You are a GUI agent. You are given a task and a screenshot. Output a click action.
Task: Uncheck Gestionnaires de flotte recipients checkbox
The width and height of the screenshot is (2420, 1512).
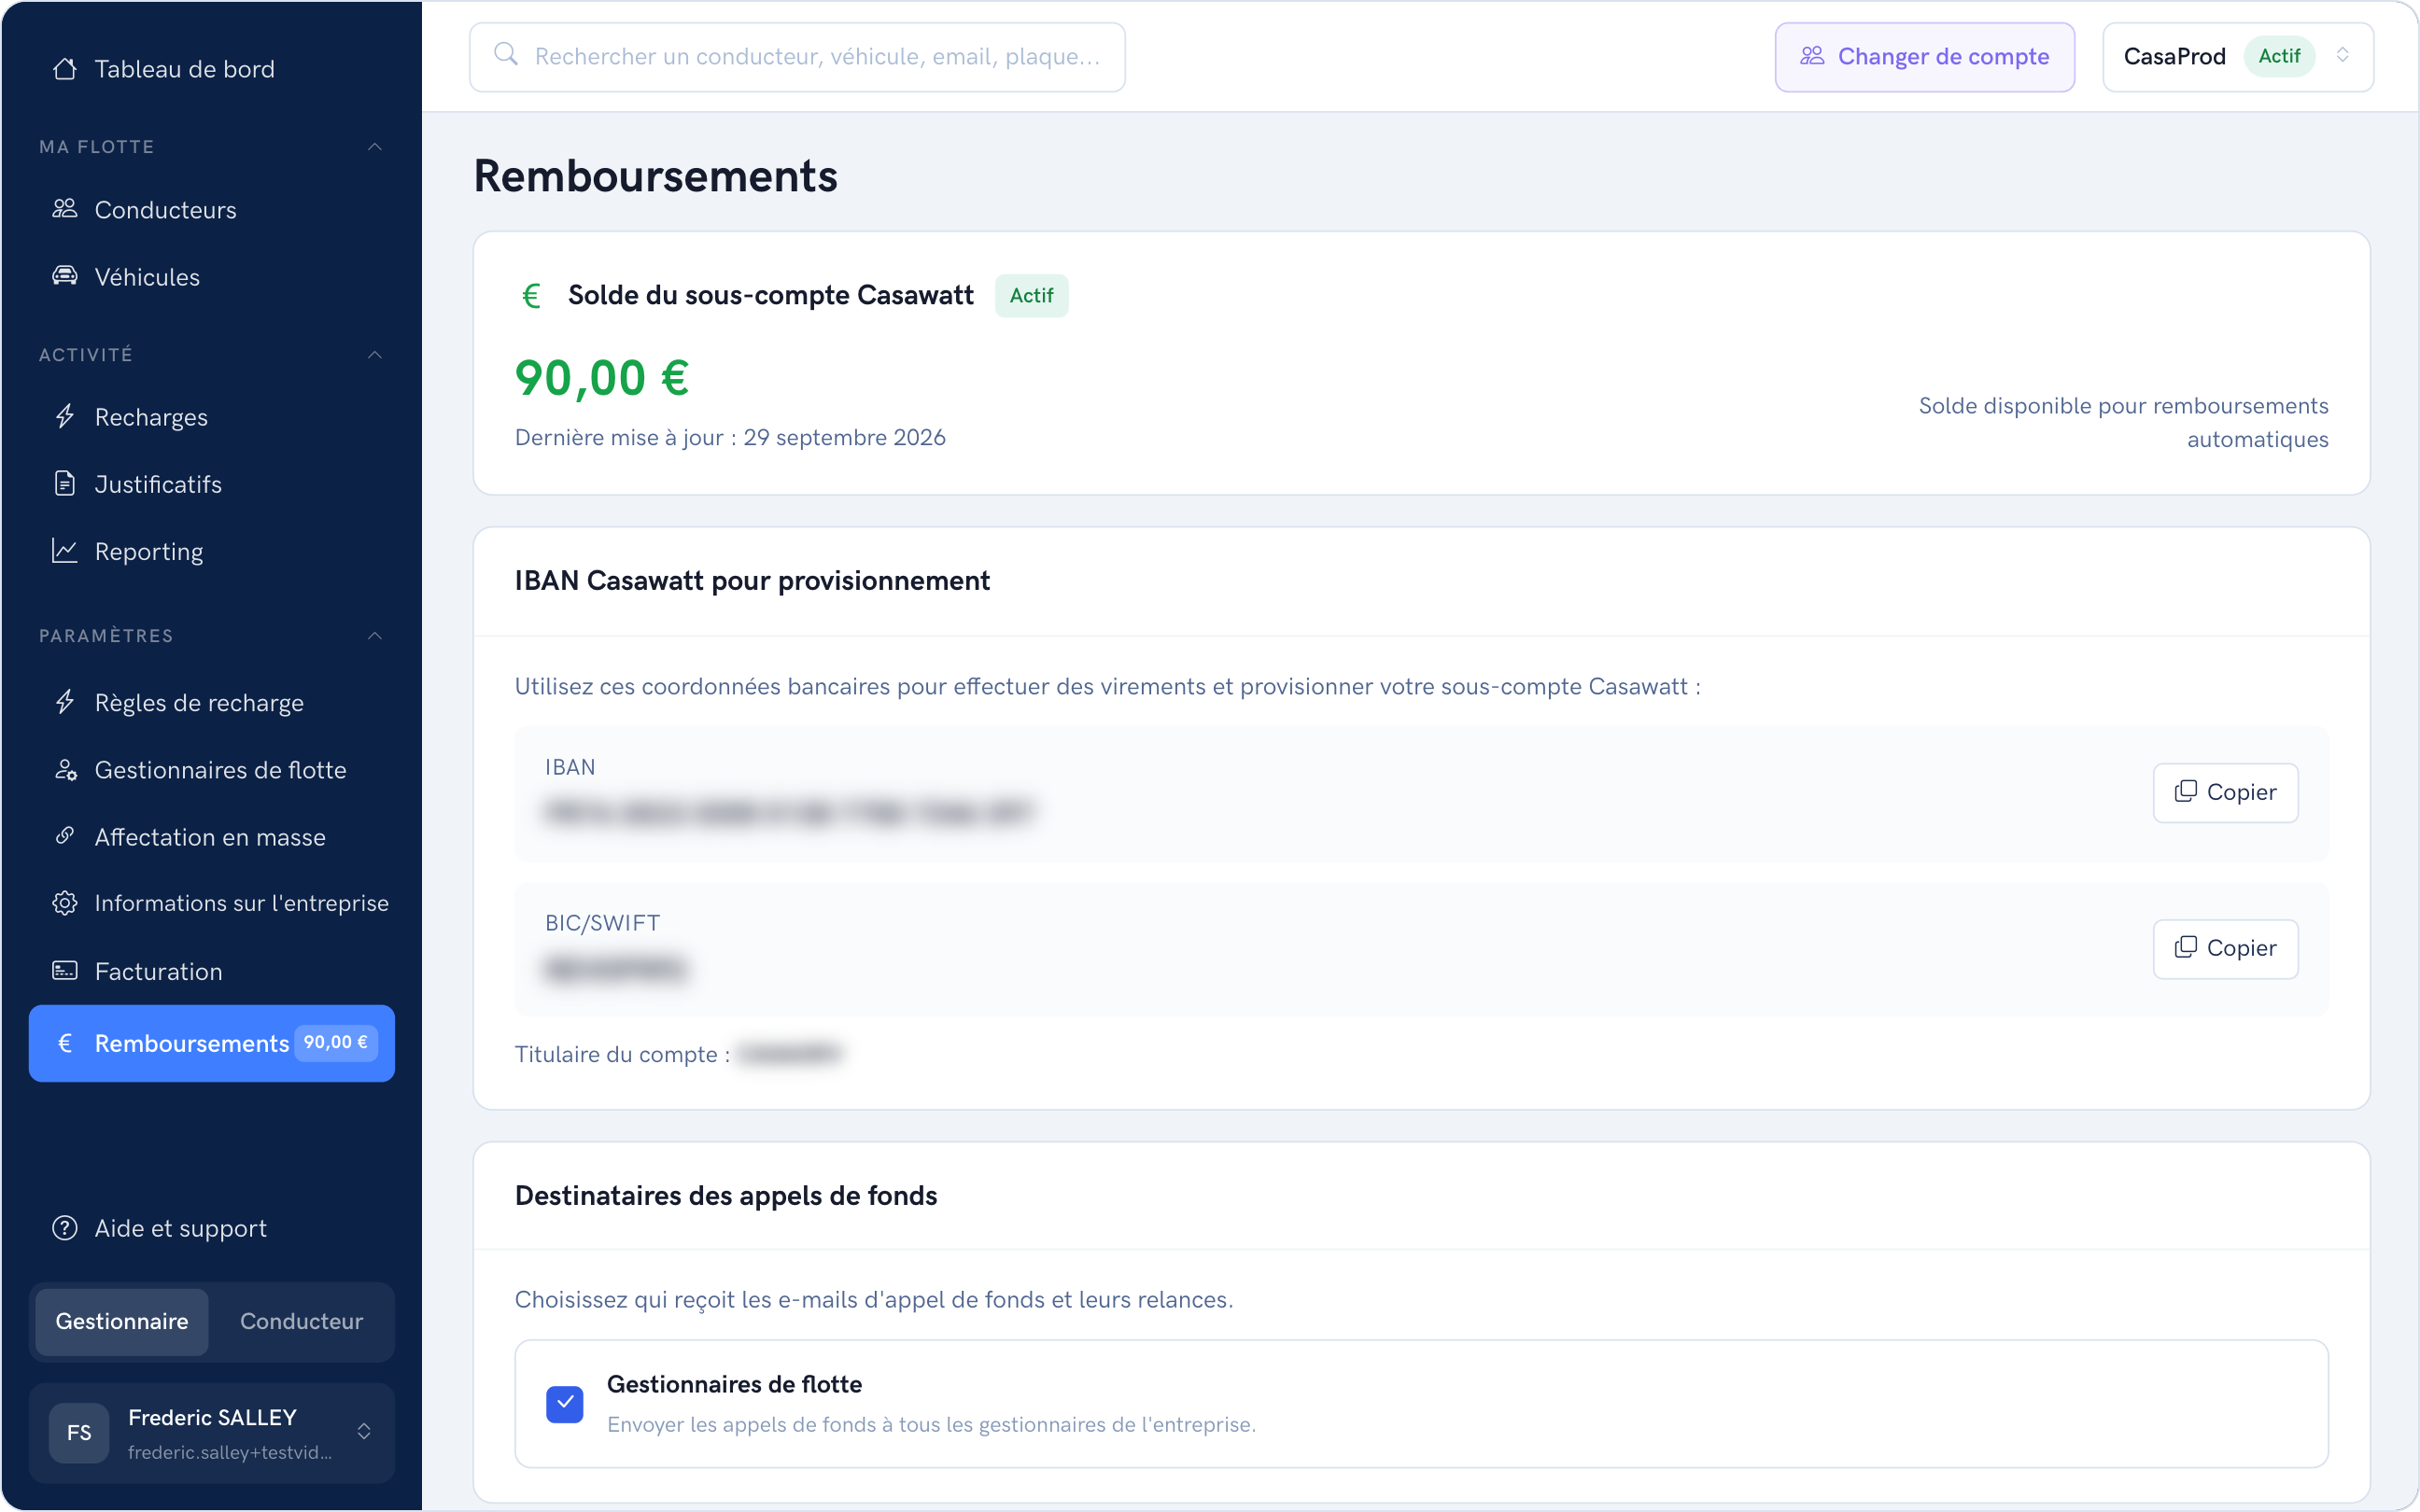[565, 1403]
